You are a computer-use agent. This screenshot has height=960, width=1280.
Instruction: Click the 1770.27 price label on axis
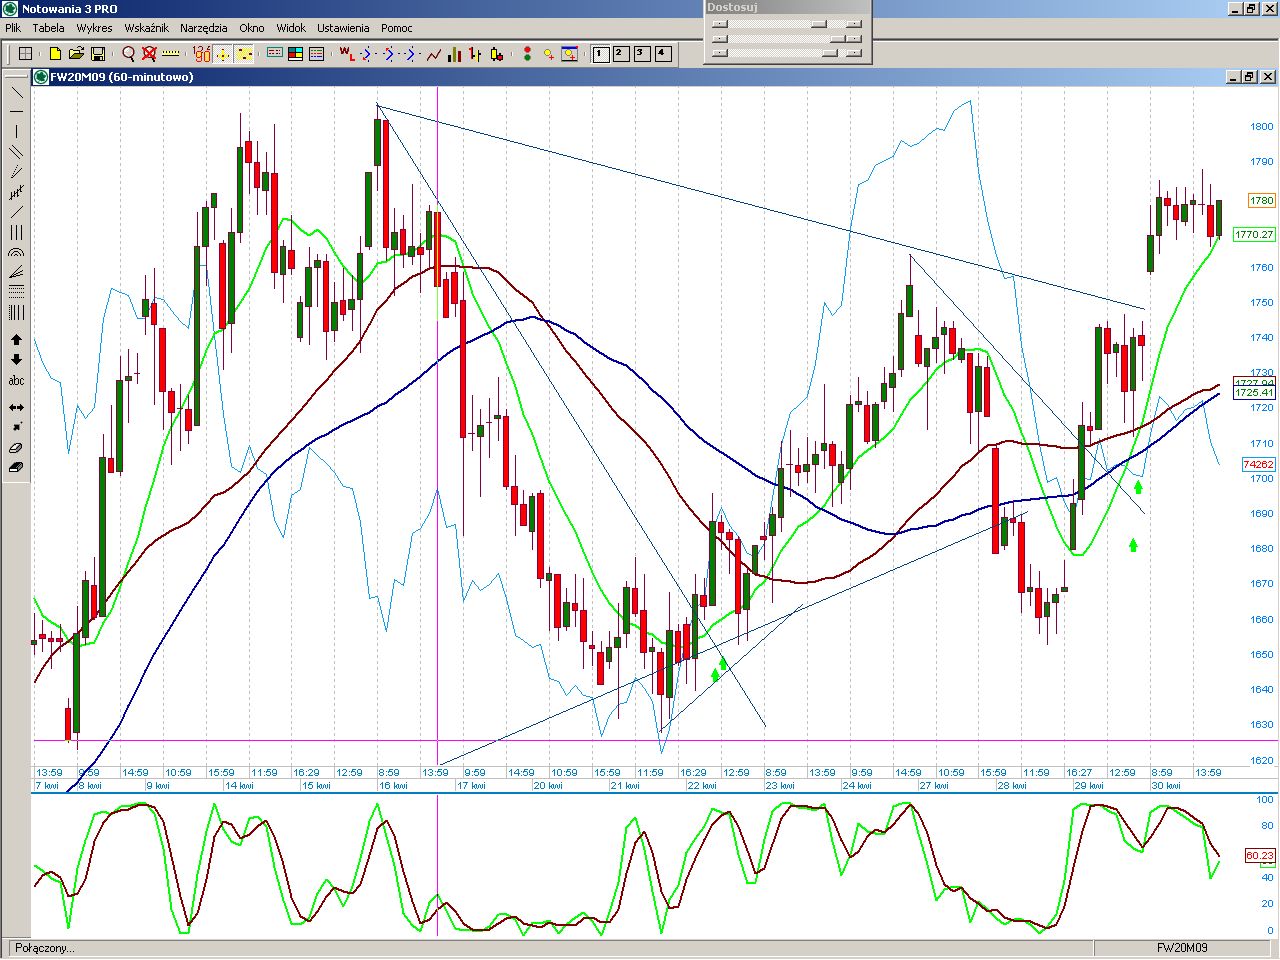(x=1254, y=234)
